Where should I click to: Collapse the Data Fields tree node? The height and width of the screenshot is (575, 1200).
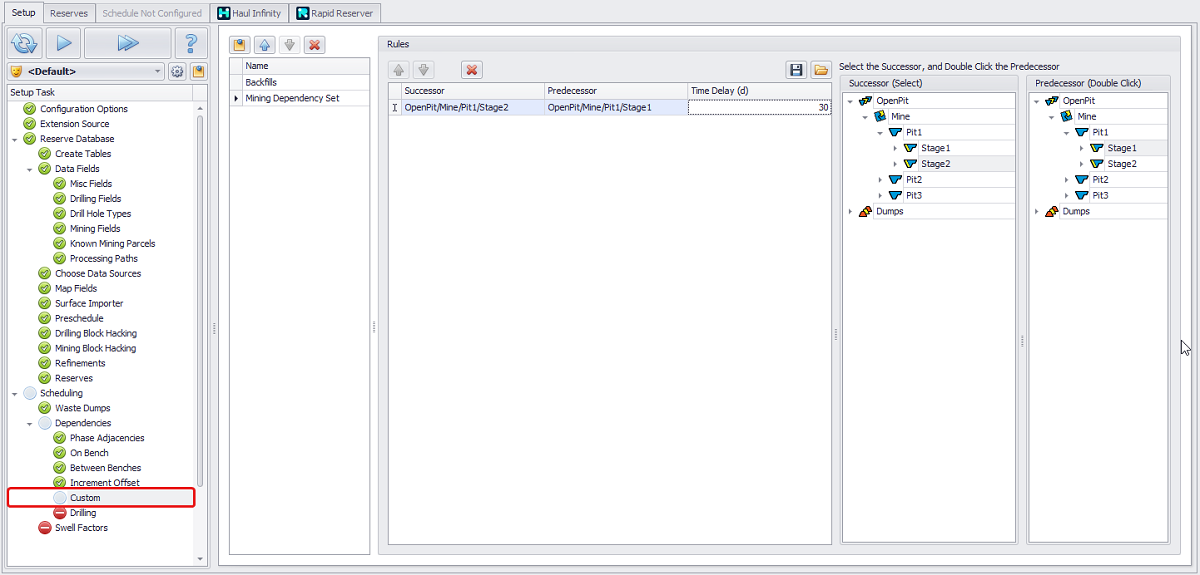[x=30, y=169]
